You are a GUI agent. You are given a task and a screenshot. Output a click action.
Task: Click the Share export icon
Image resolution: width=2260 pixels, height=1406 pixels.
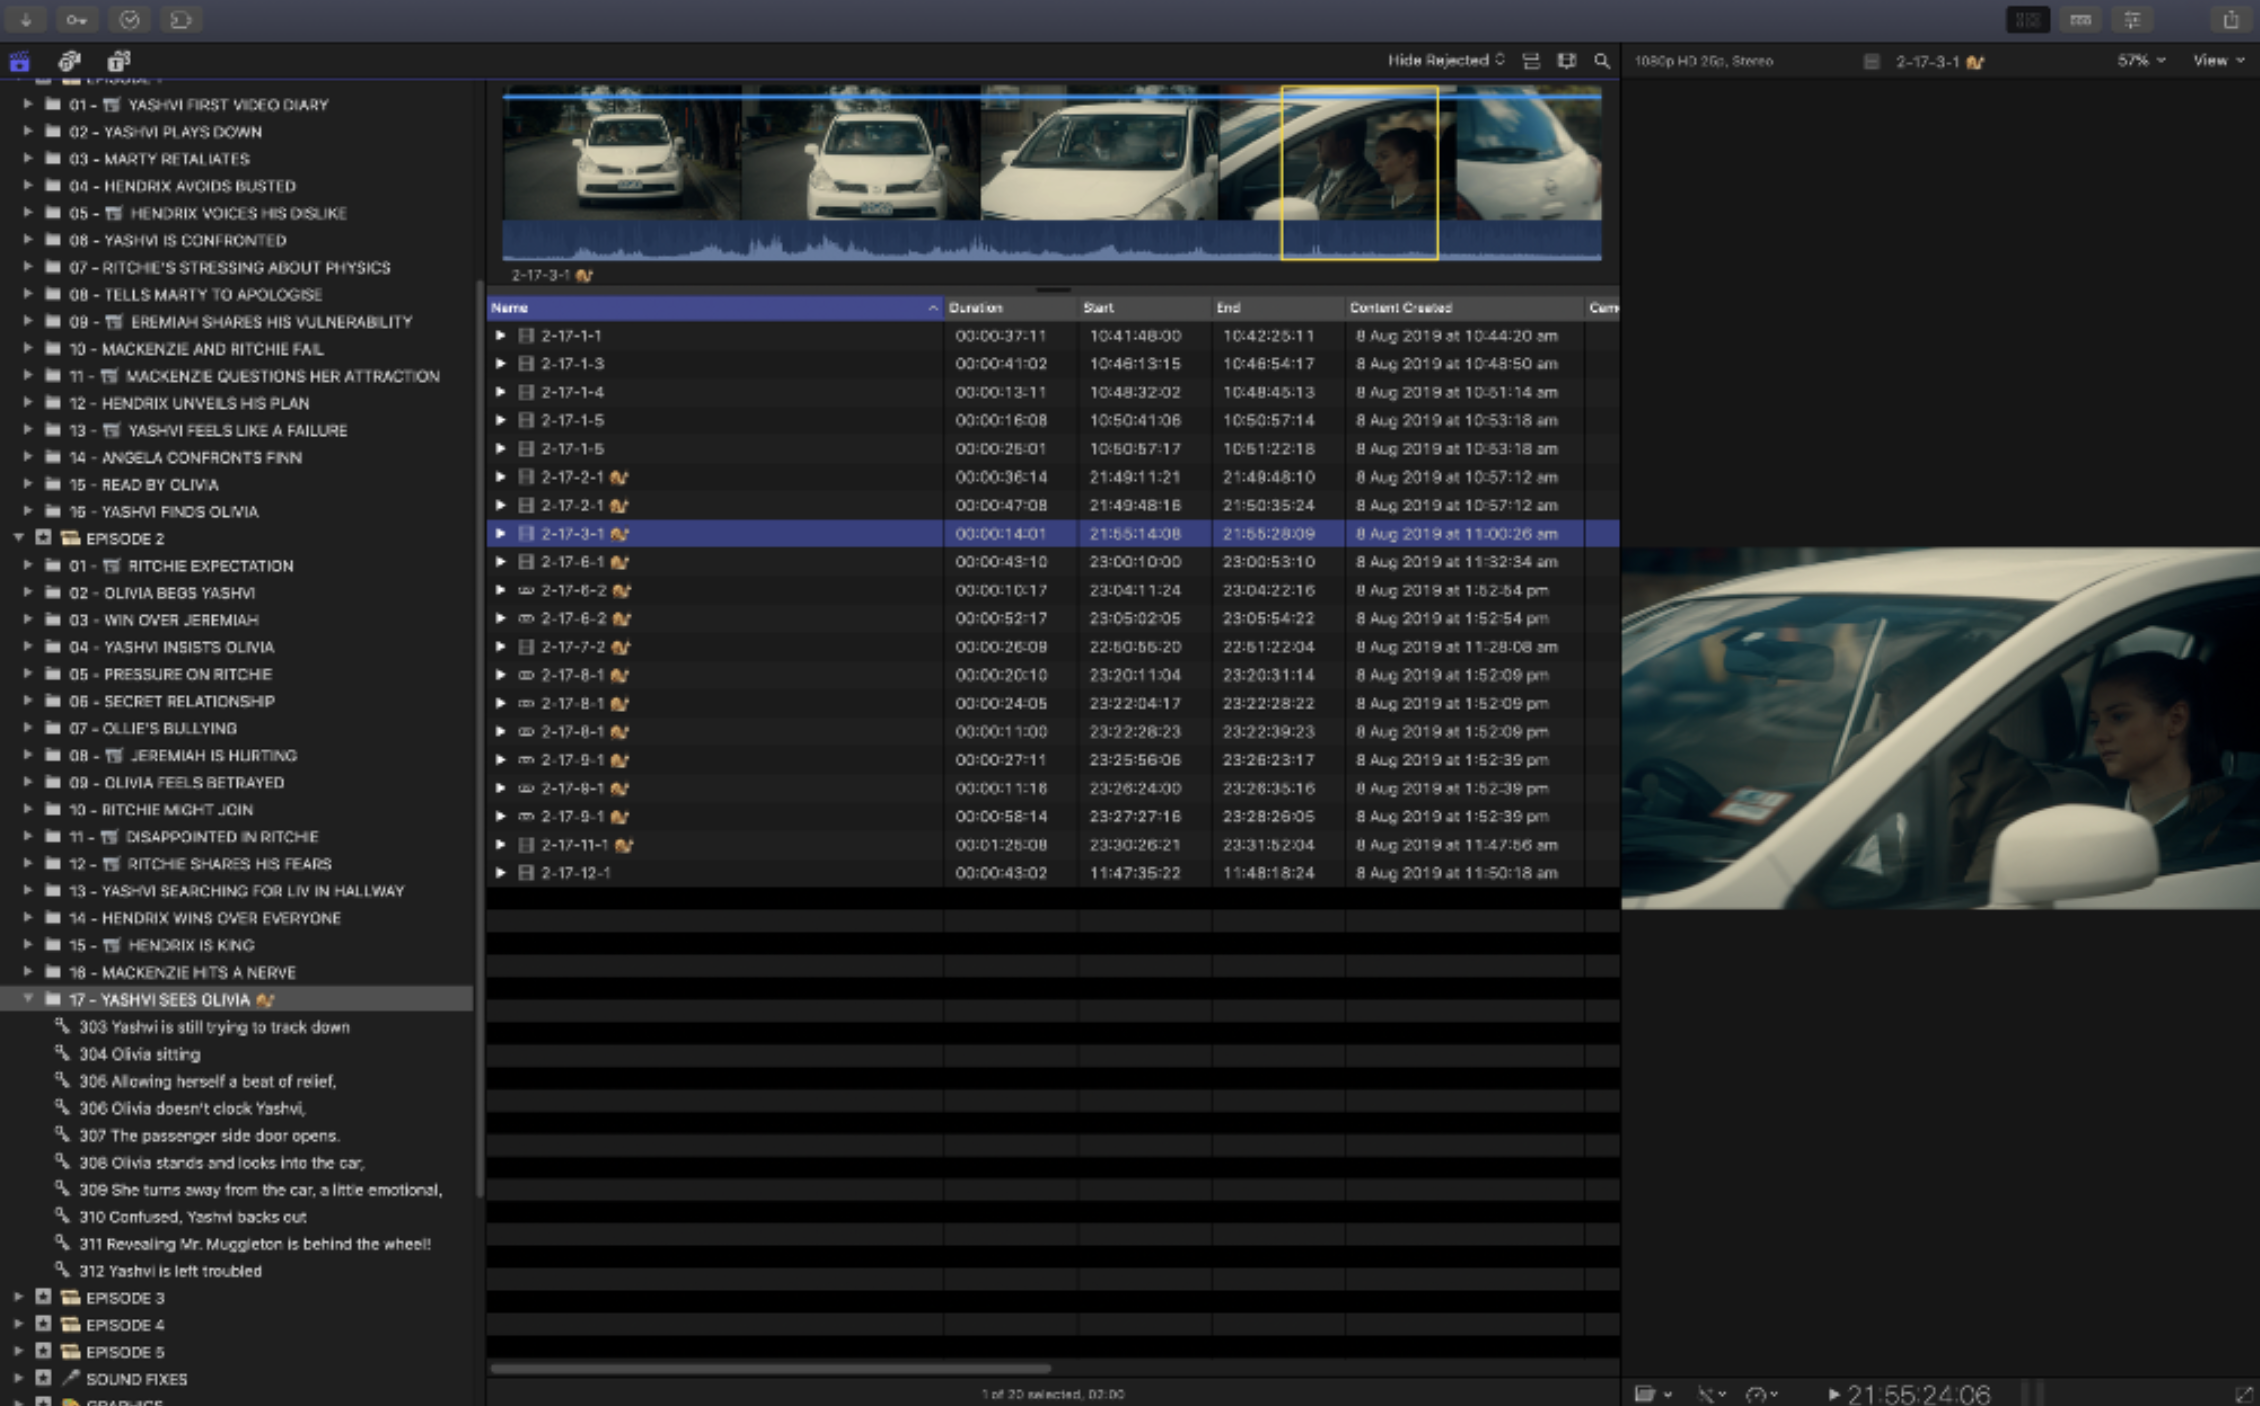(x=2231, y=19)
